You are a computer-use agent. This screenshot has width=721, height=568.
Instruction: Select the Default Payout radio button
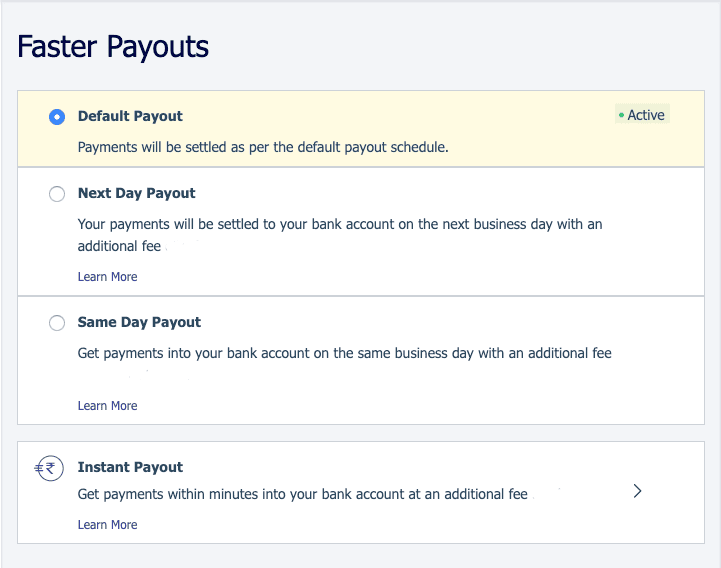click(57, 117)
